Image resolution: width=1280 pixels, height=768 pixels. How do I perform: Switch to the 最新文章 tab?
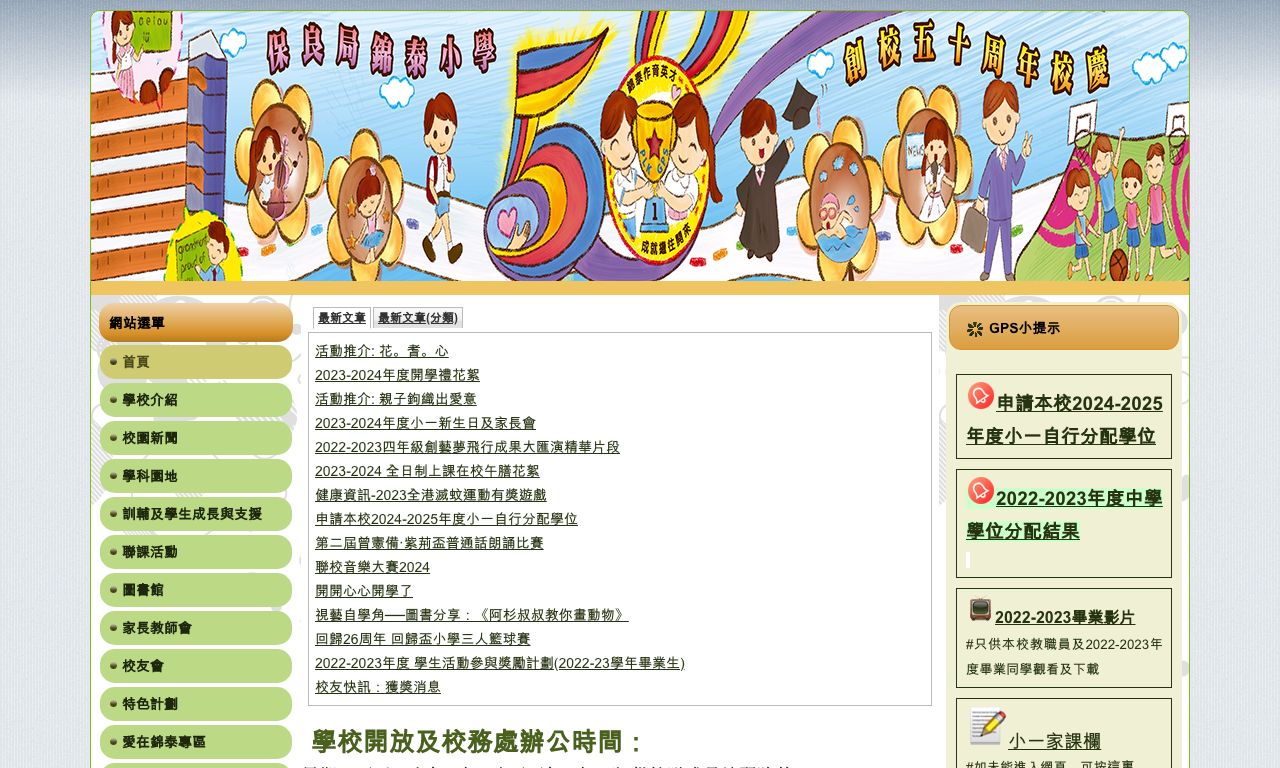click(341, 317)
